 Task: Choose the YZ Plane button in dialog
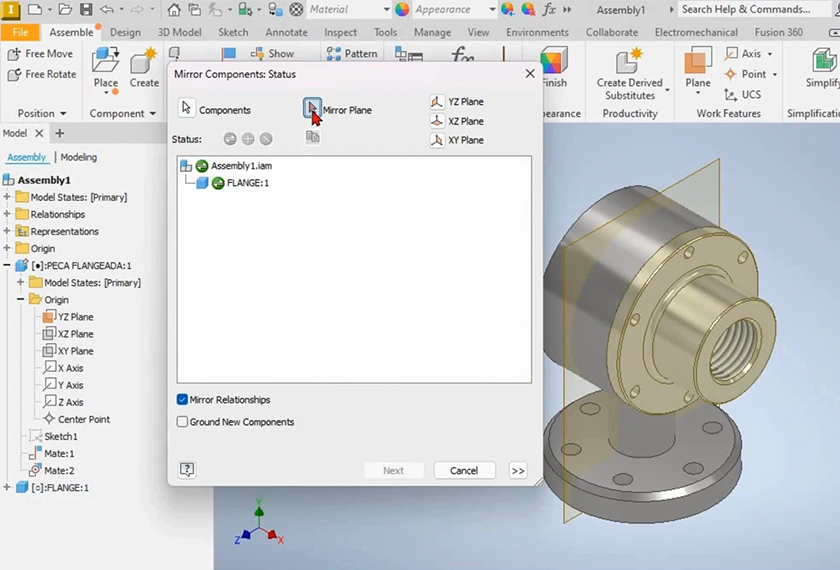[x=437, y=102]
